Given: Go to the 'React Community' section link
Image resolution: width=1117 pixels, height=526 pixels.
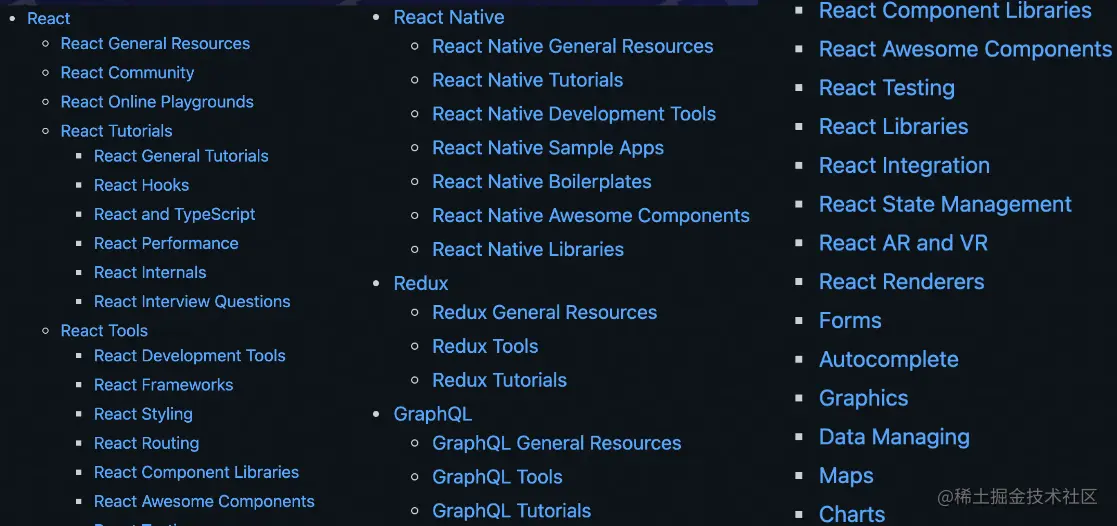Looking at the screenshot, I should point(128,73).
